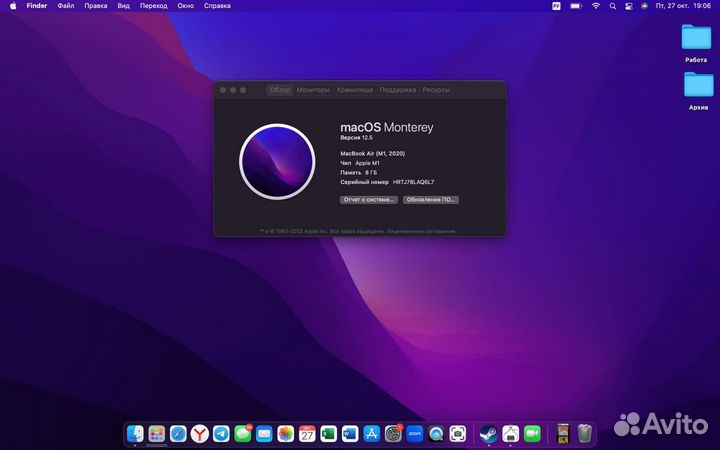Open the App Store in the dock
The width and height of the screenshot is (720, 450).
tap(371, 433)
